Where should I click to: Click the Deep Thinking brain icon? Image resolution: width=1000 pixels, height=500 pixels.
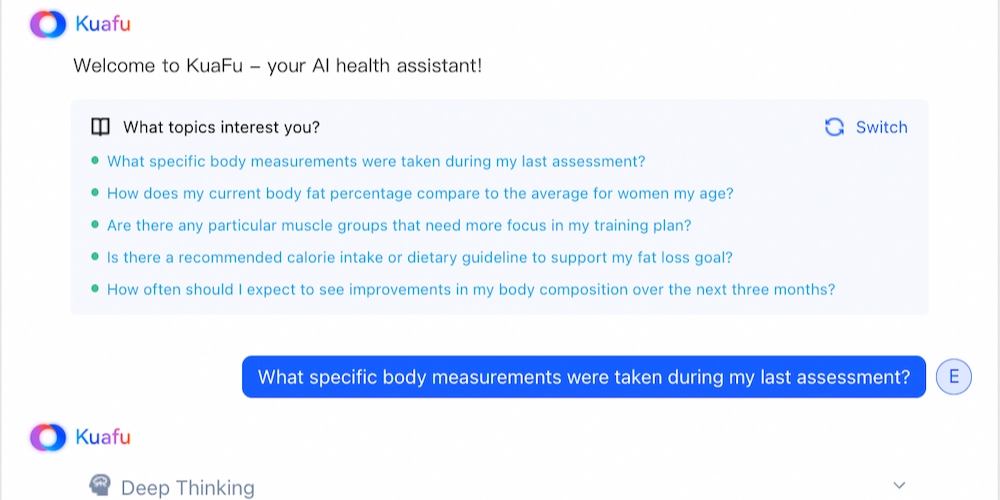pyautogui.click(x=100, y=486)
